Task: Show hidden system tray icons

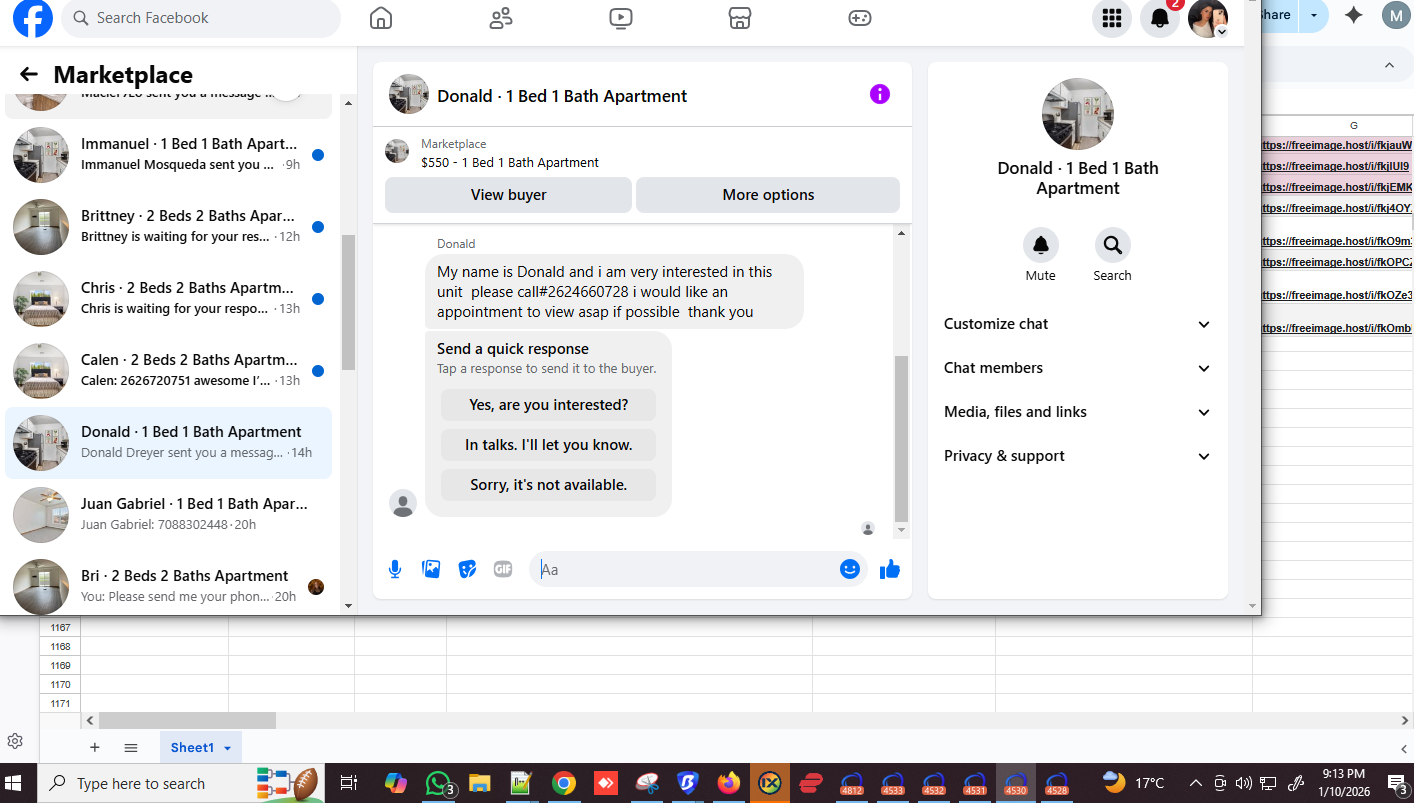Action: point(1196,783)
